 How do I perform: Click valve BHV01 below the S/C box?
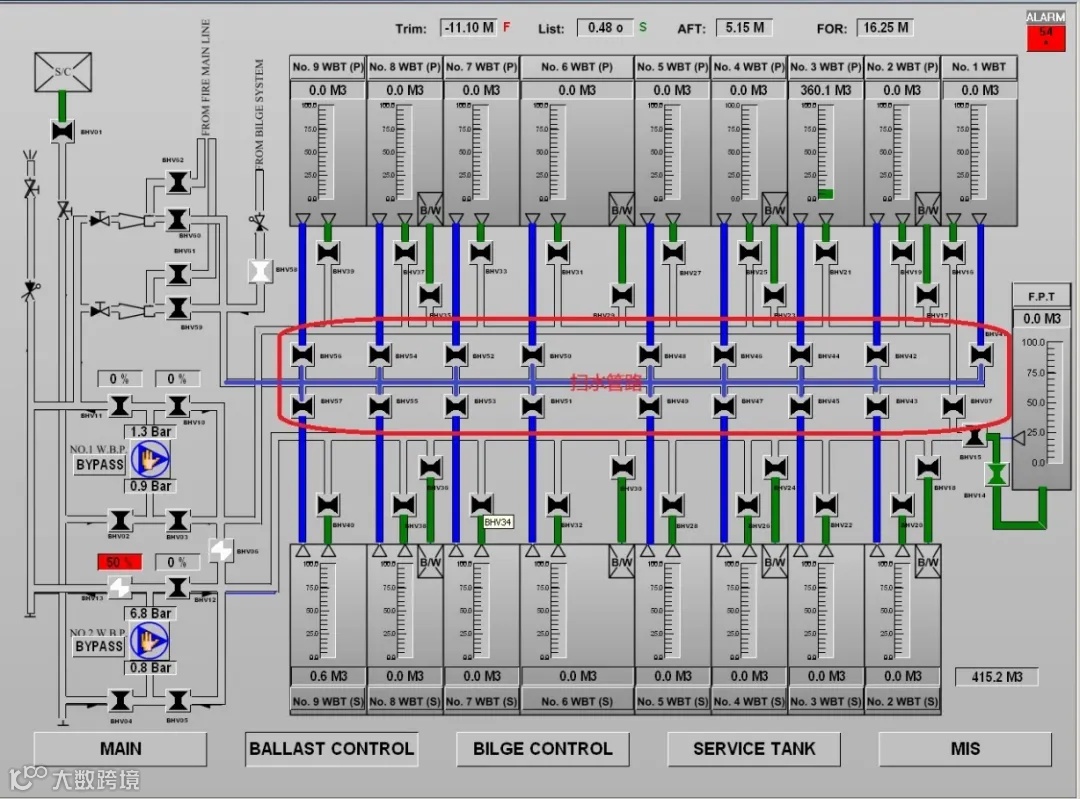(x=63, y=131)
